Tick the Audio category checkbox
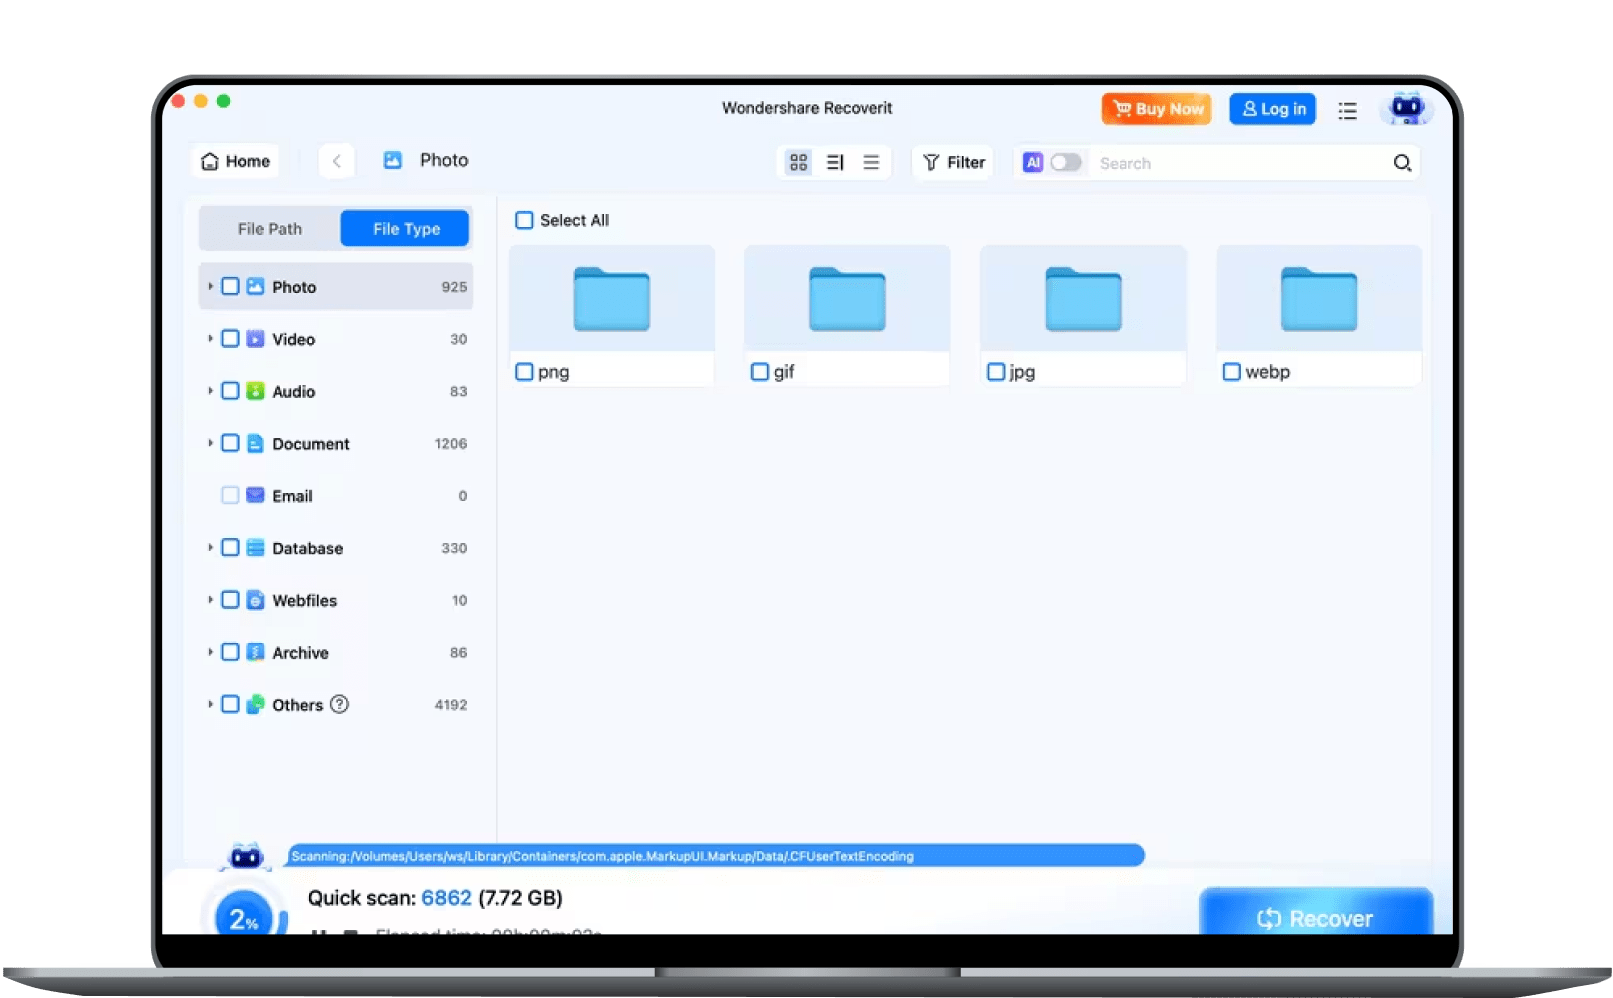The image size is (1613, 998). (230, 391)
